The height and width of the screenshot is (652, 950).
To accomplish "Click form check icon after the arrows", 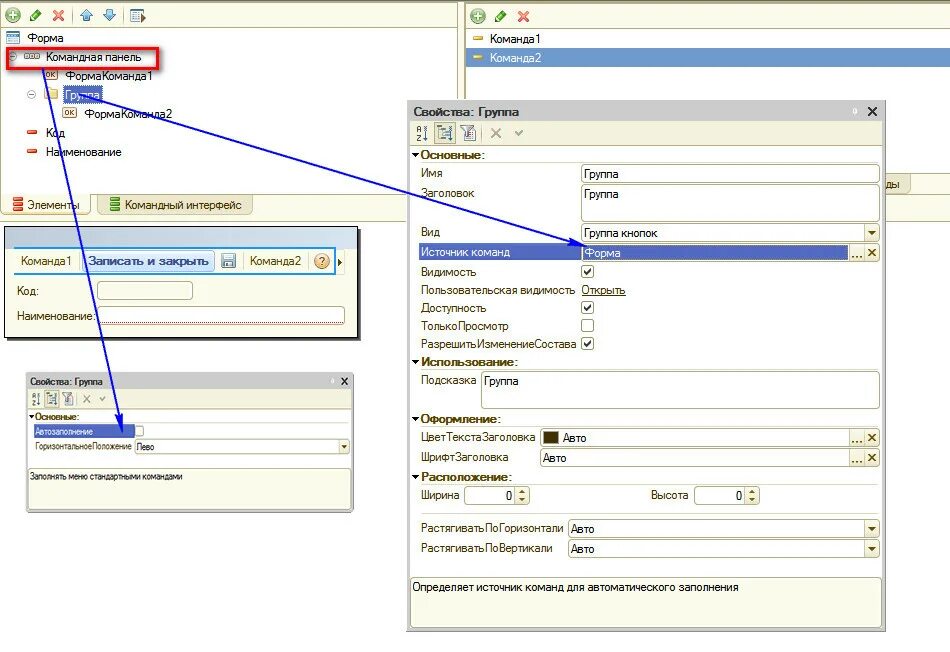I will coord(138,16).
